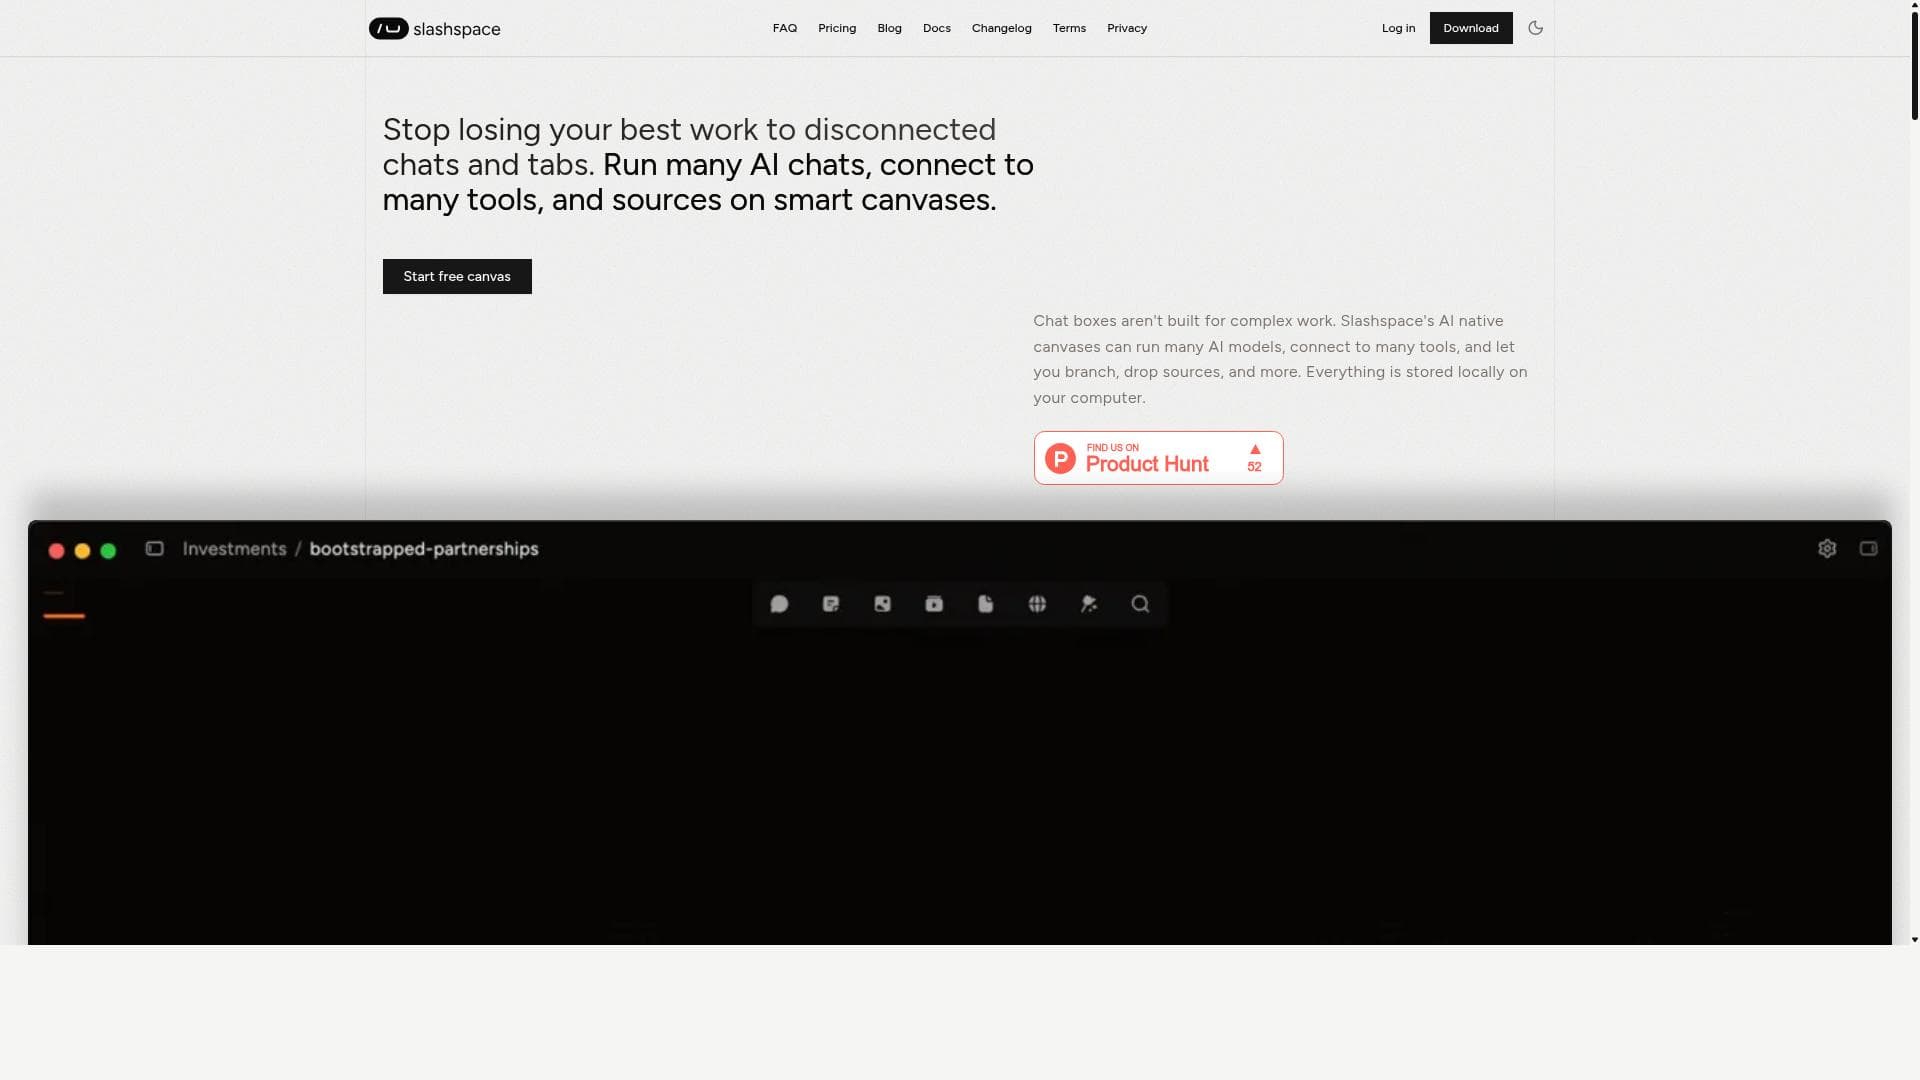Click the green maximize dot in app window
This screenshot has height=1080, width=1920.
click(109, 551)
